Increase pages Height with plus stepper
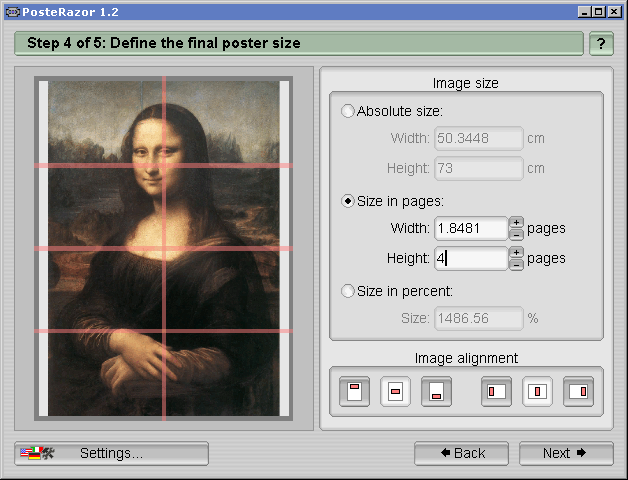Screen dimensions: 628x480 516,252
